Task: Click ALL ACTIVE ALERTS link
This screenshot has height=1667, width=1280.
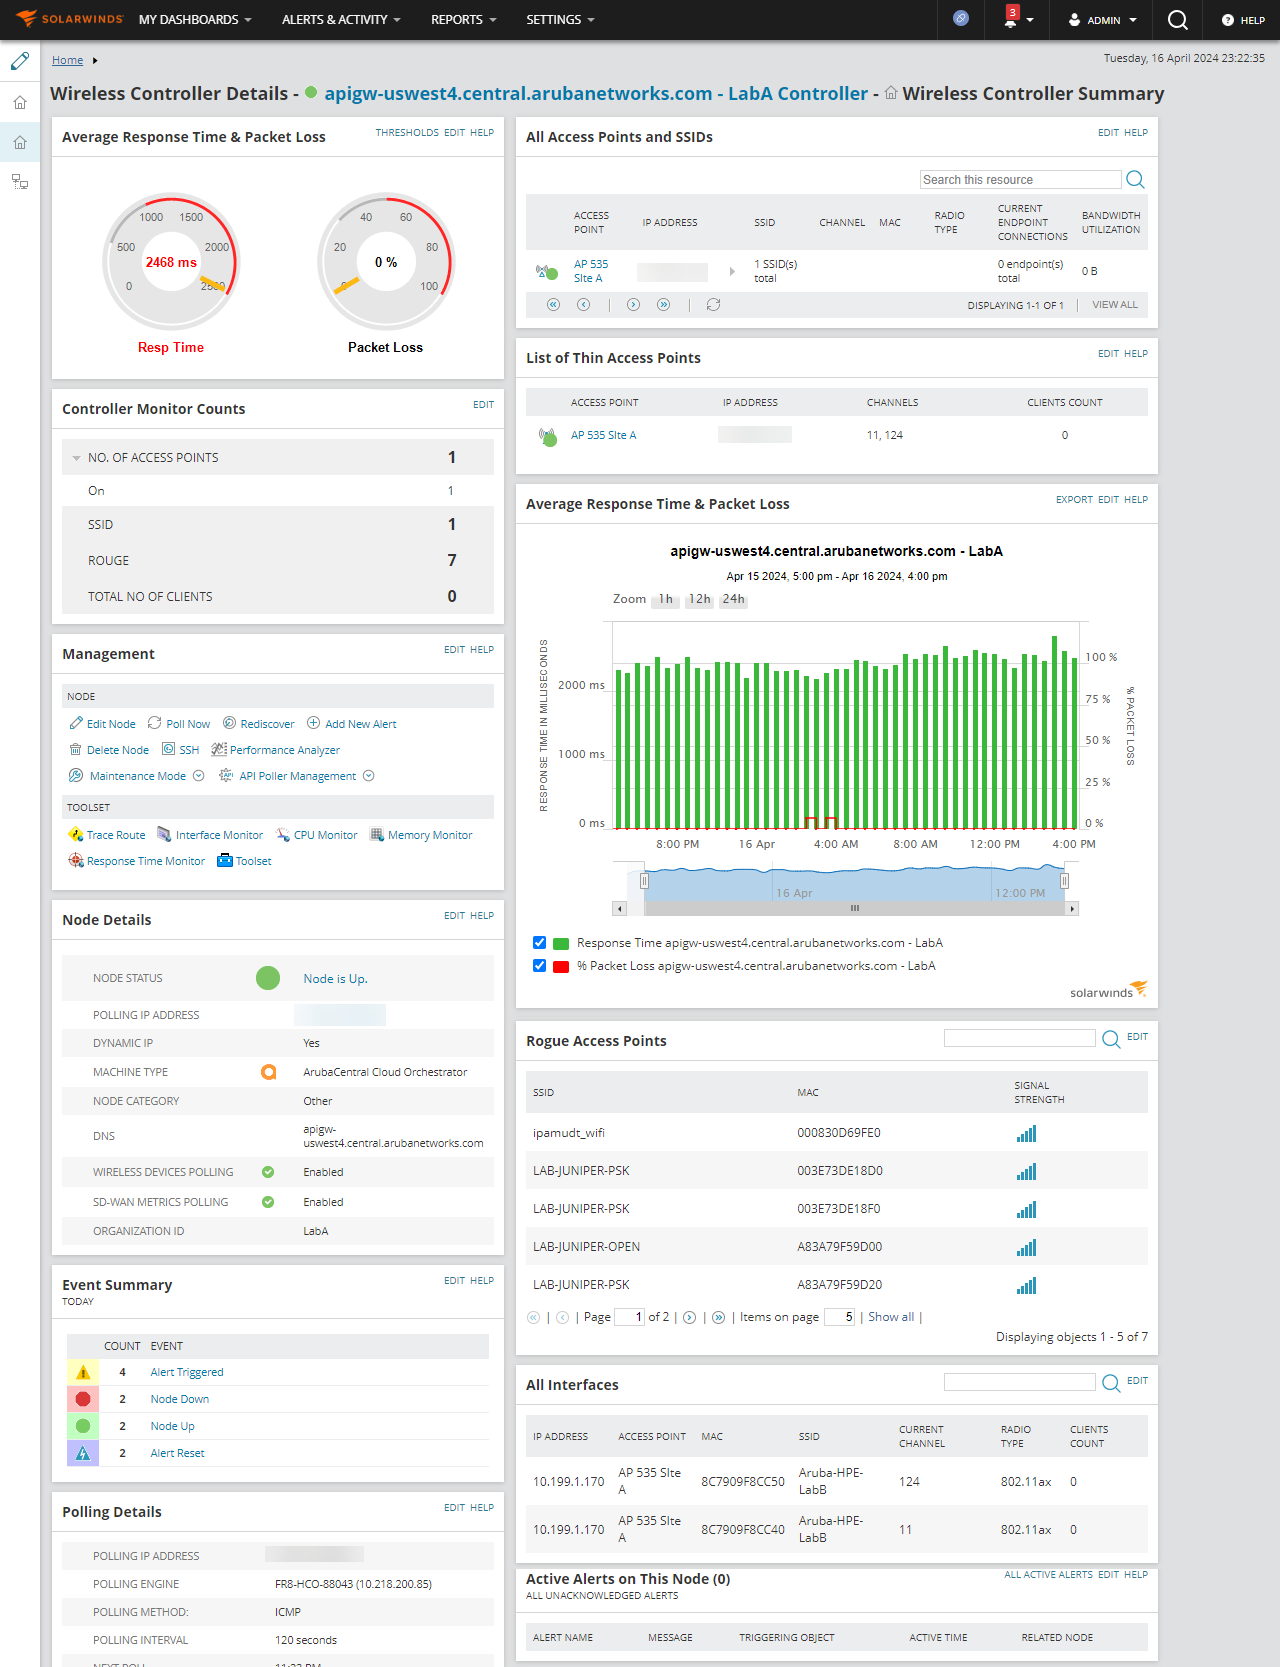Action: [x=1048, y=1574]
